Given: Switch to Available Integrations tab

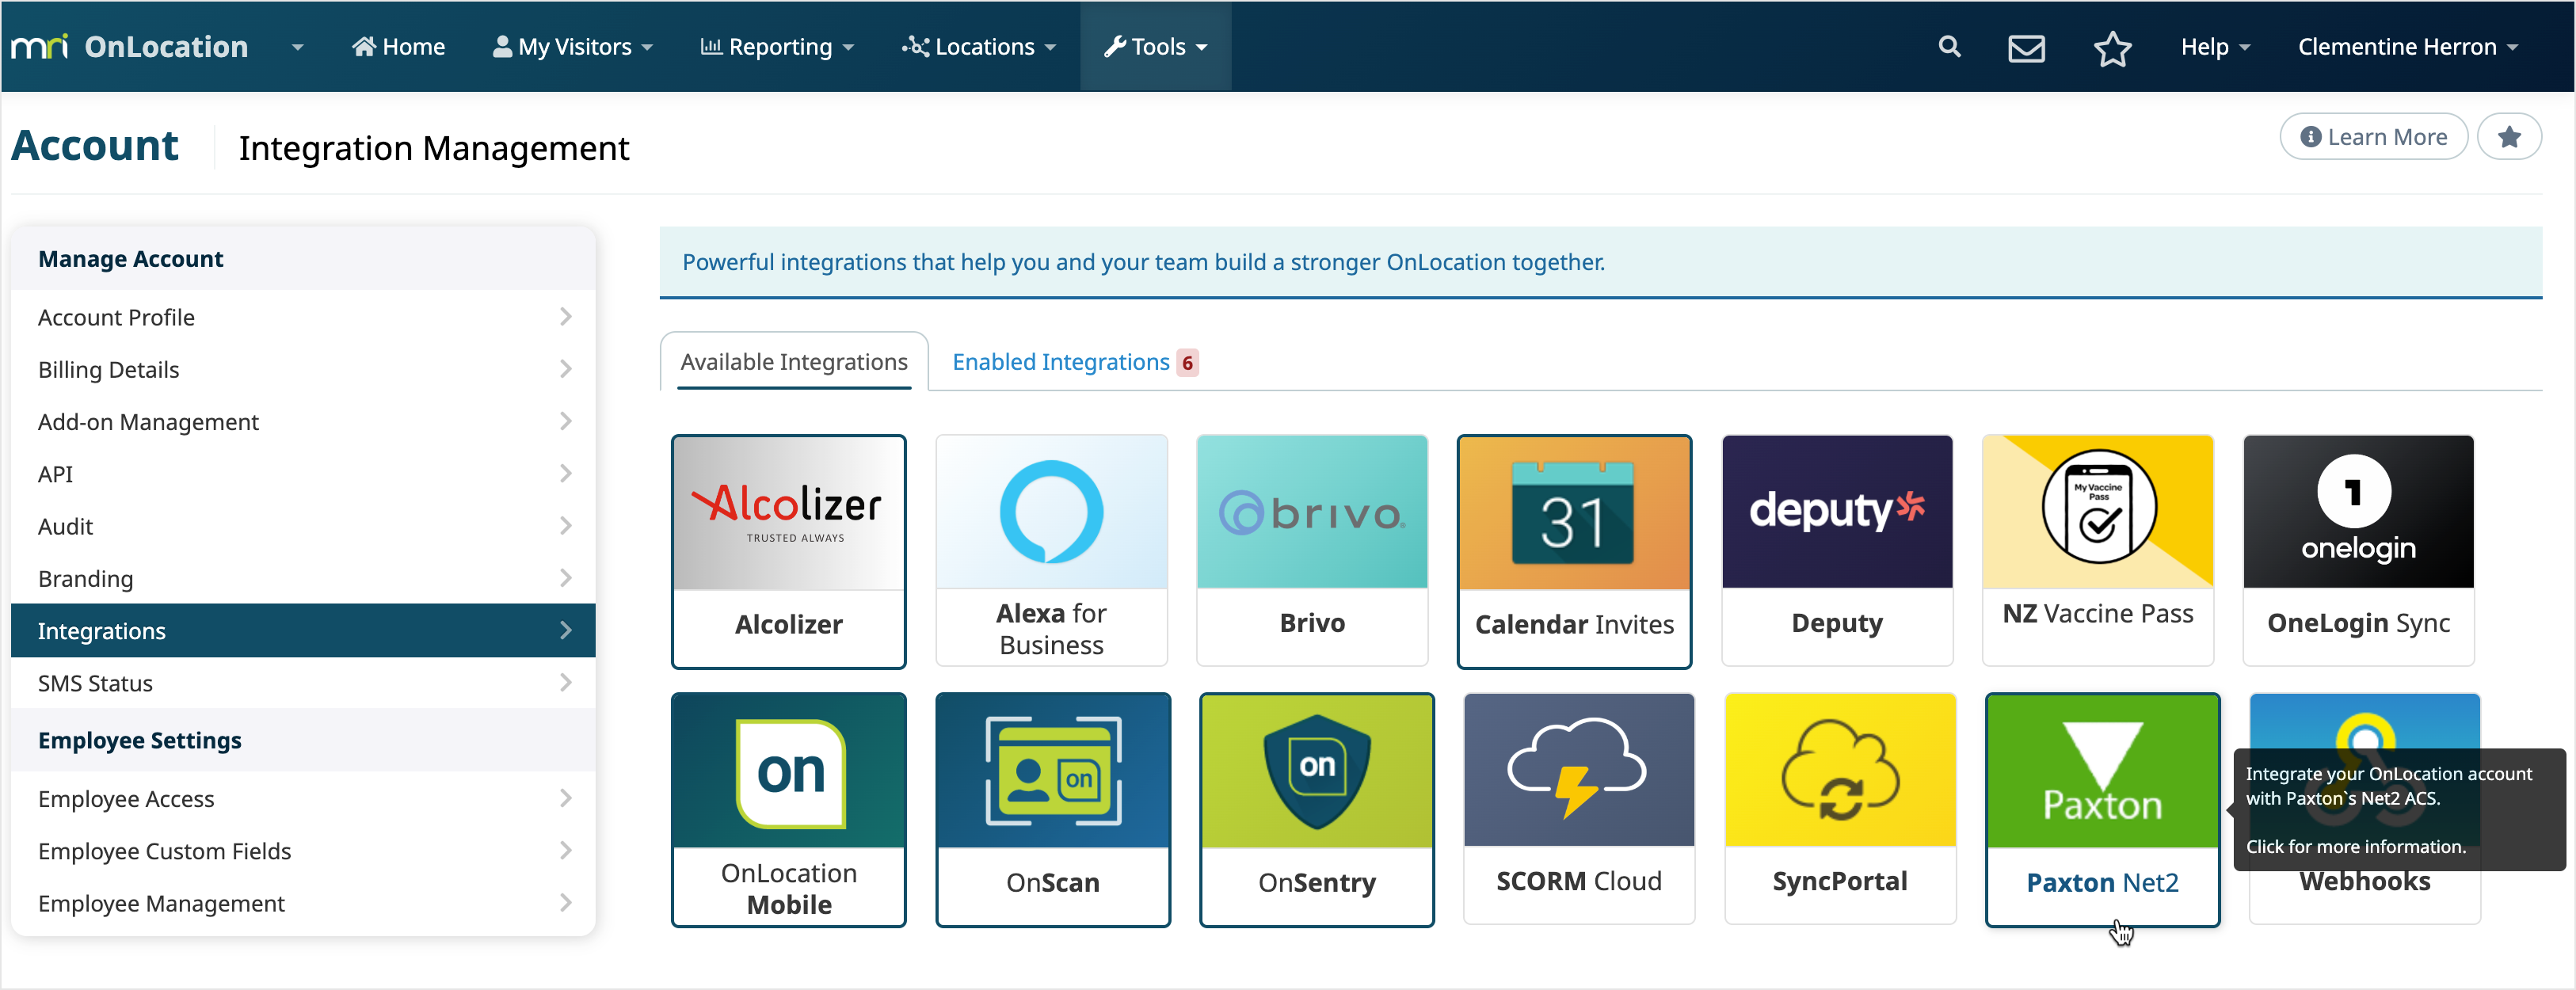Looking at the screenshot, I should pos(794,362).
